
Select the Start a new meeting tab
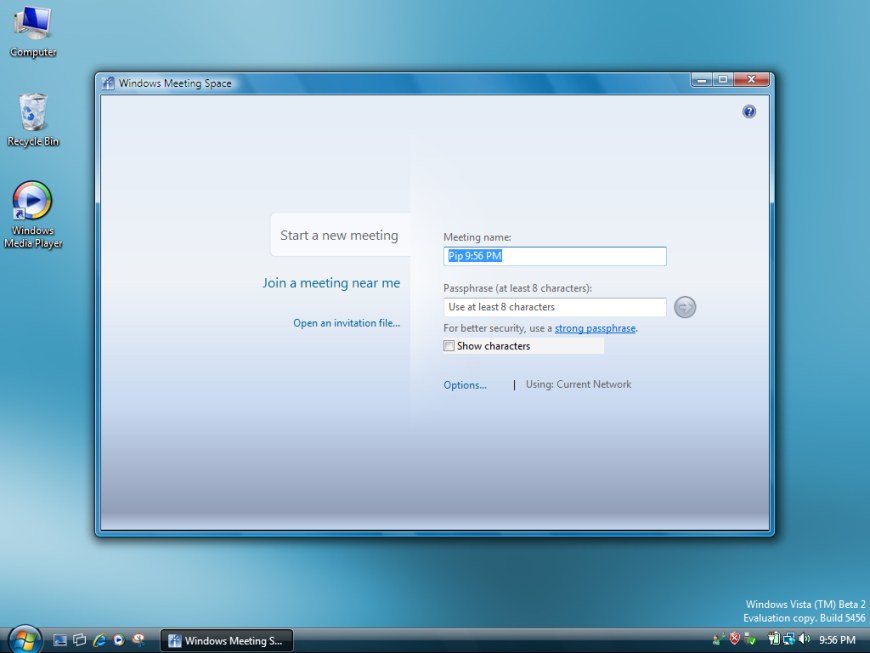(x=339, y=235)
